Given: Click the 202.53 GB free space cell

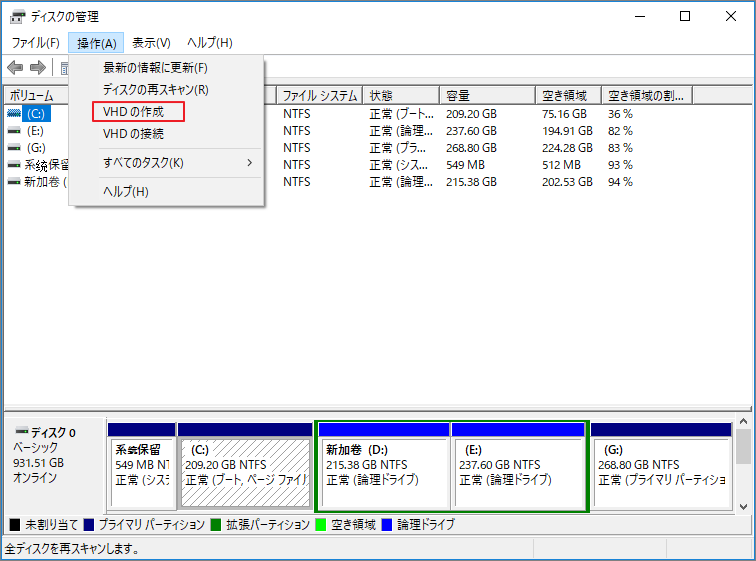Looking at the screenshot, I should coord(567,182).
